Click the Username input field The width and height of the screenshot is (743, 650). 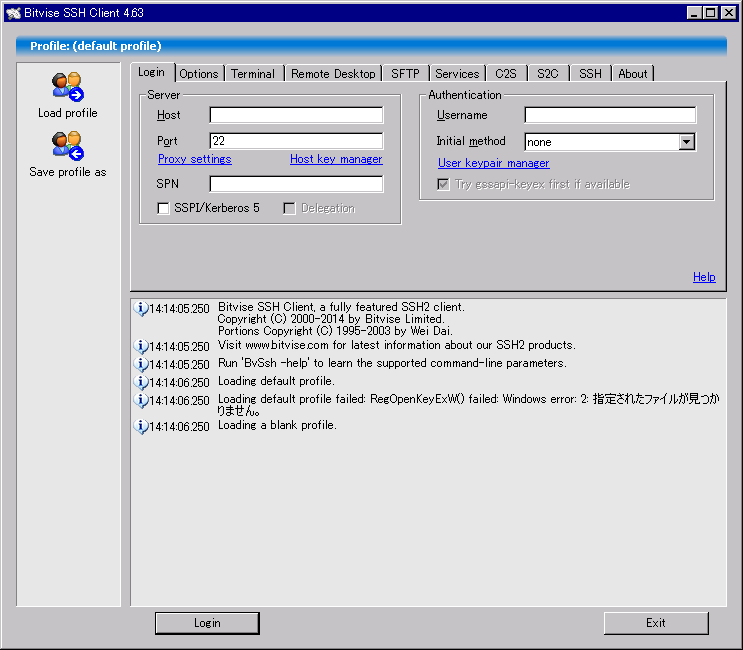pos(610,115)
